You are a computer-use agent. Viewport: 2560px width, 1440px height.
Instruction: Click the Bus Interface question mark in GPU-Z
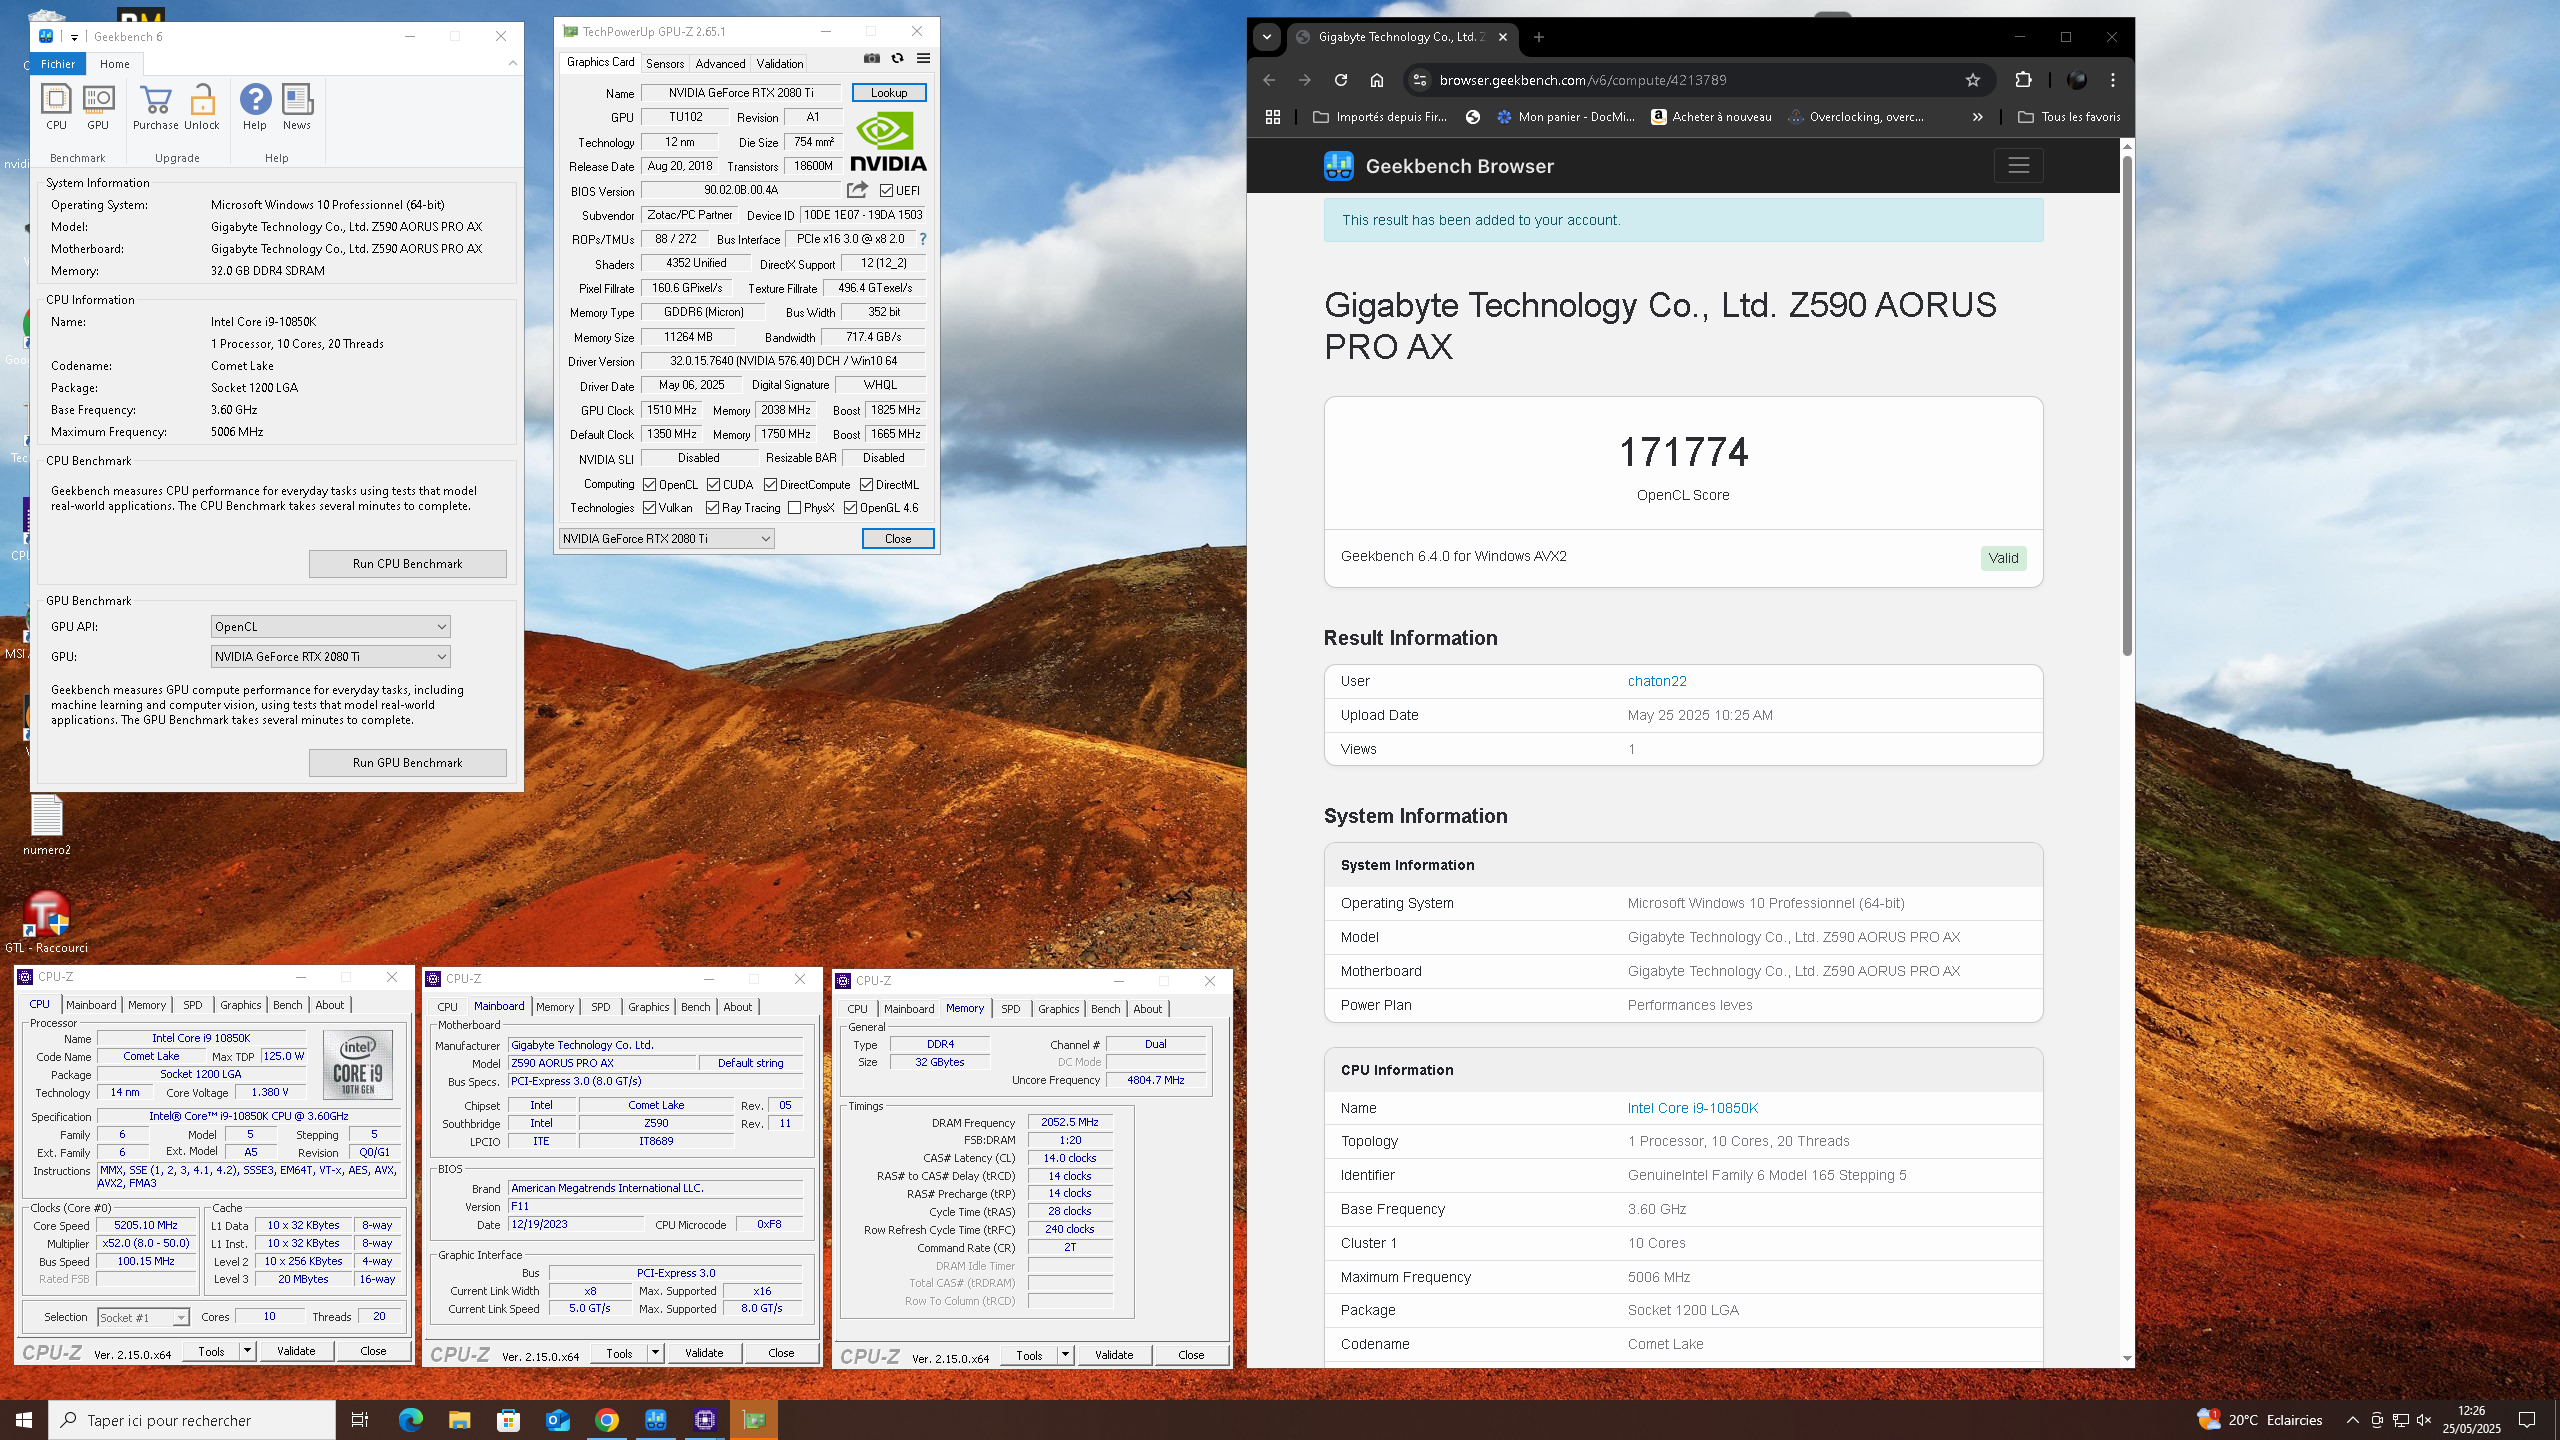pyautogui.click(x=922, y=239)
